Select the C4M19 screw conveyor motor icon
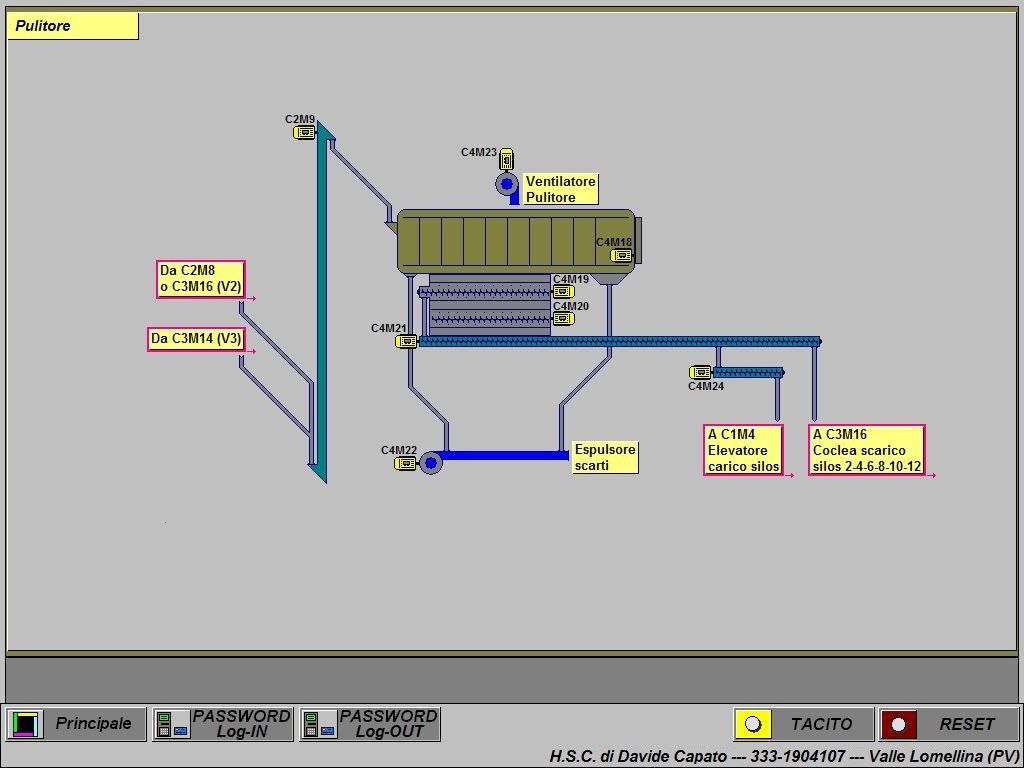 (x=563, y=292)
